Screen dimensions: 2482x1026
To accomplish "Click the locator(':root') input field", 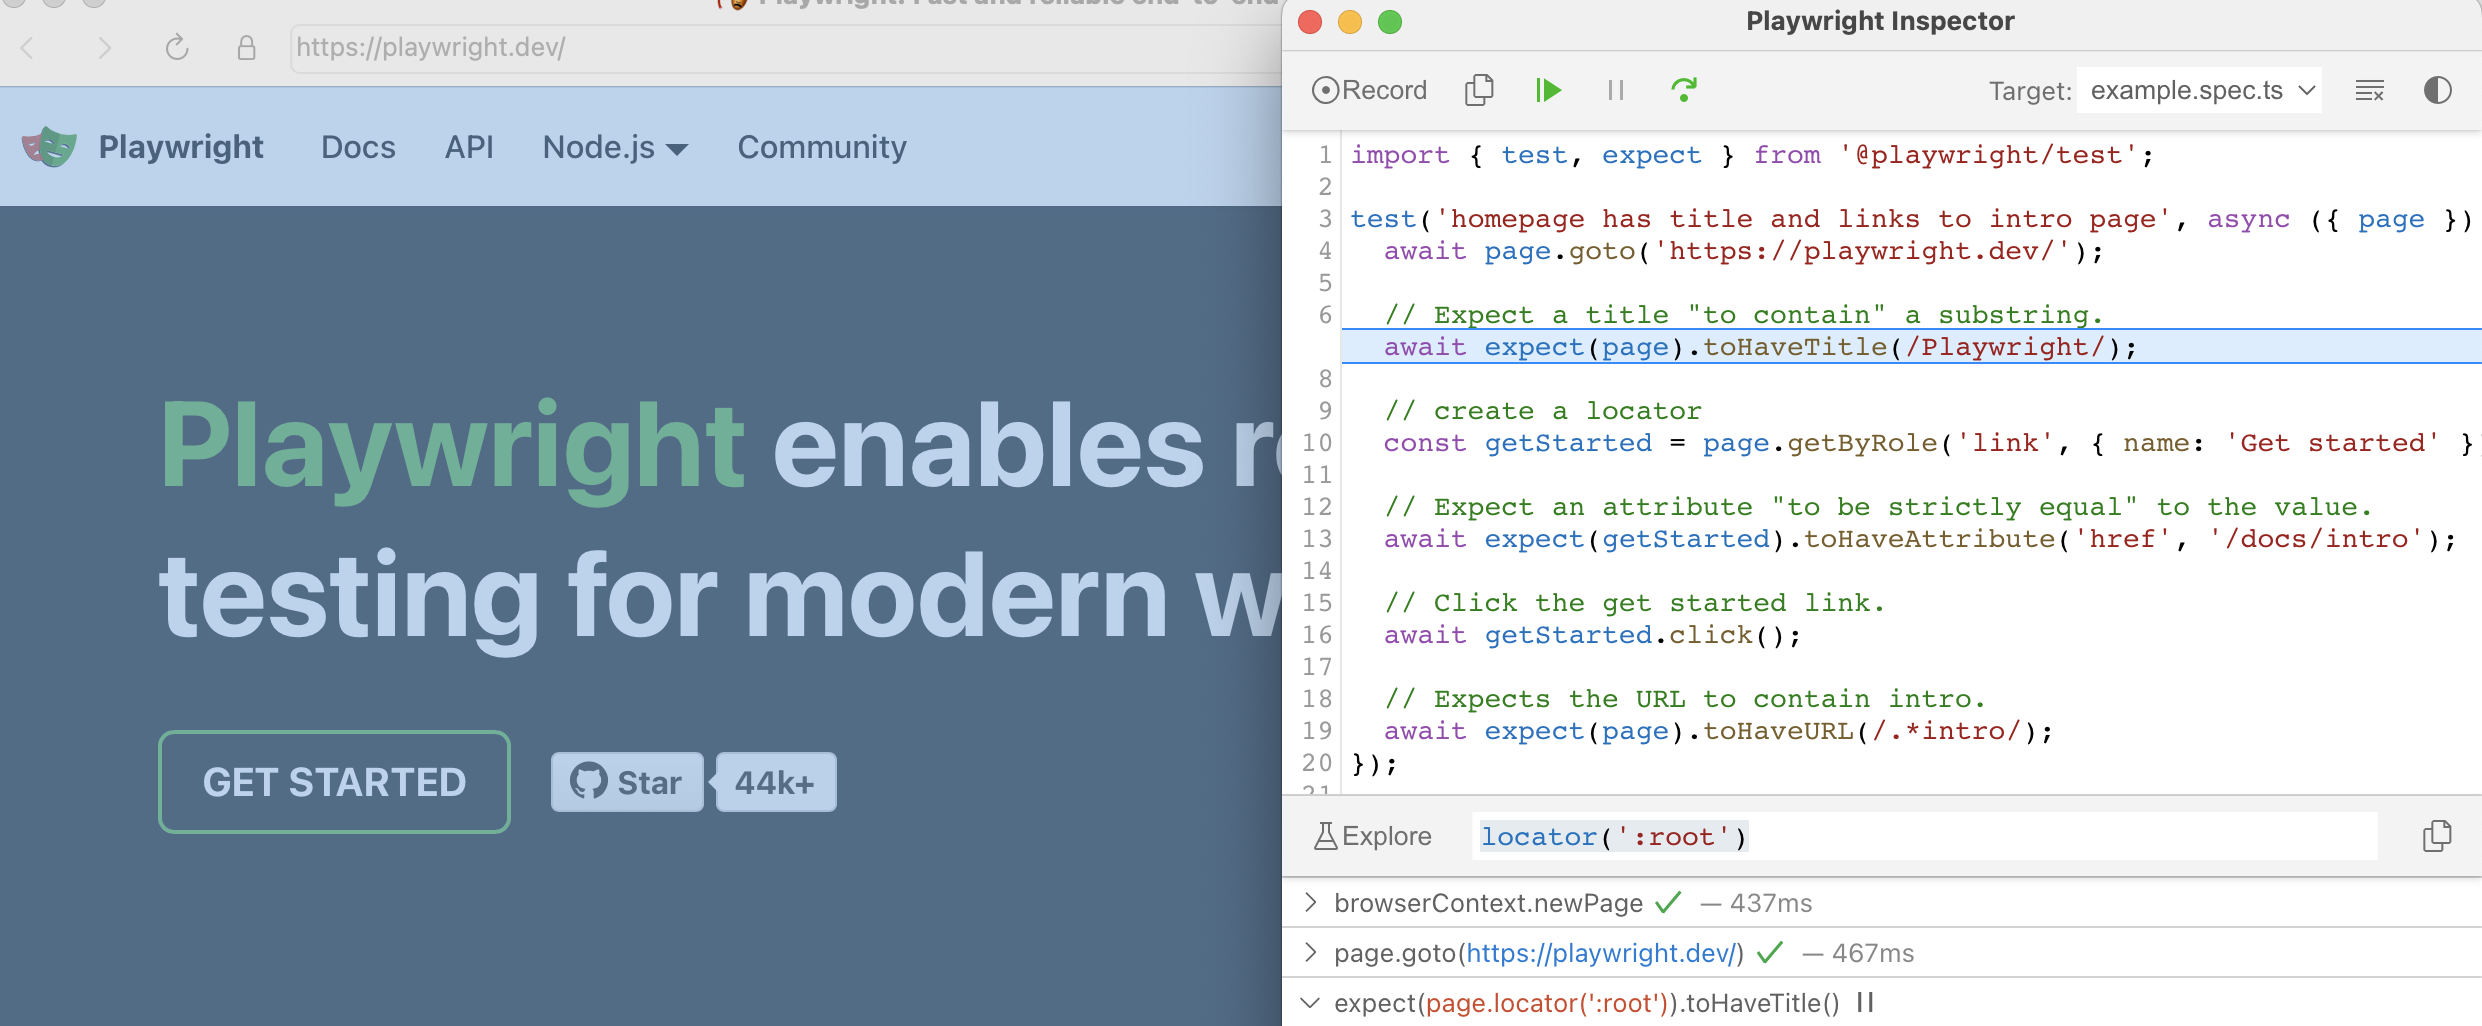I will [1925, 836].
